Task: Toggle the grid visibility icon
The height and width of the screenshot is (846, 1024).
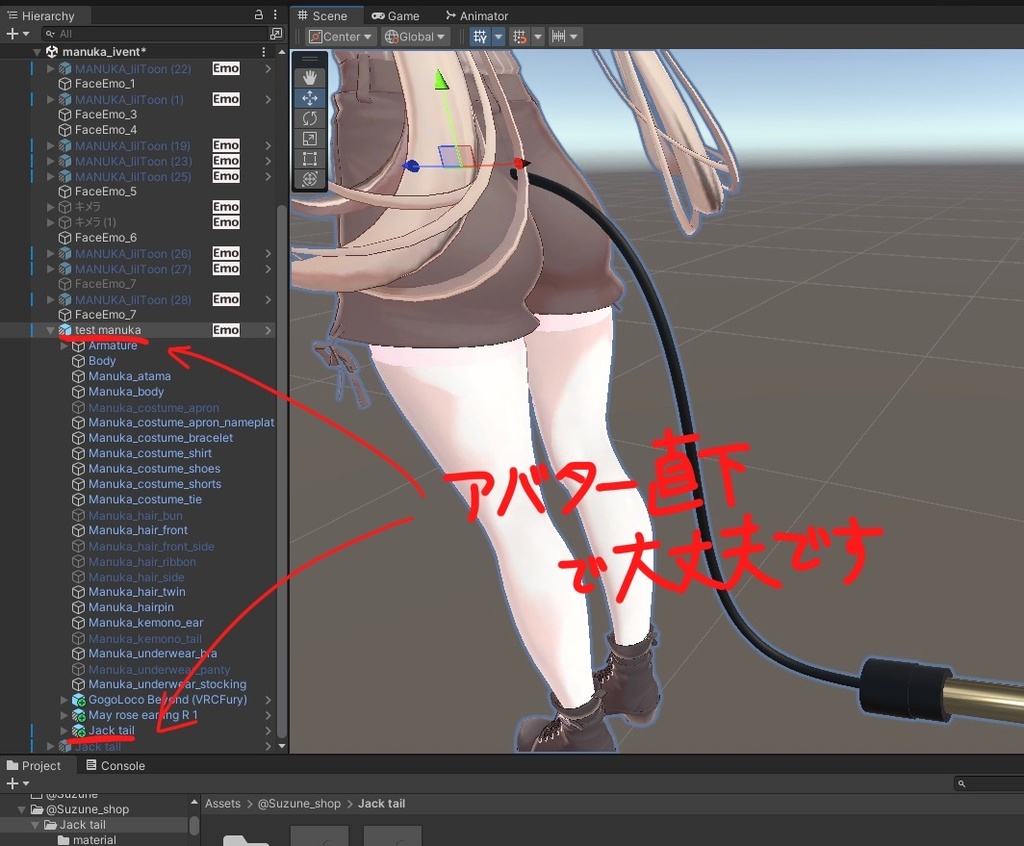Action: [480, 37]
